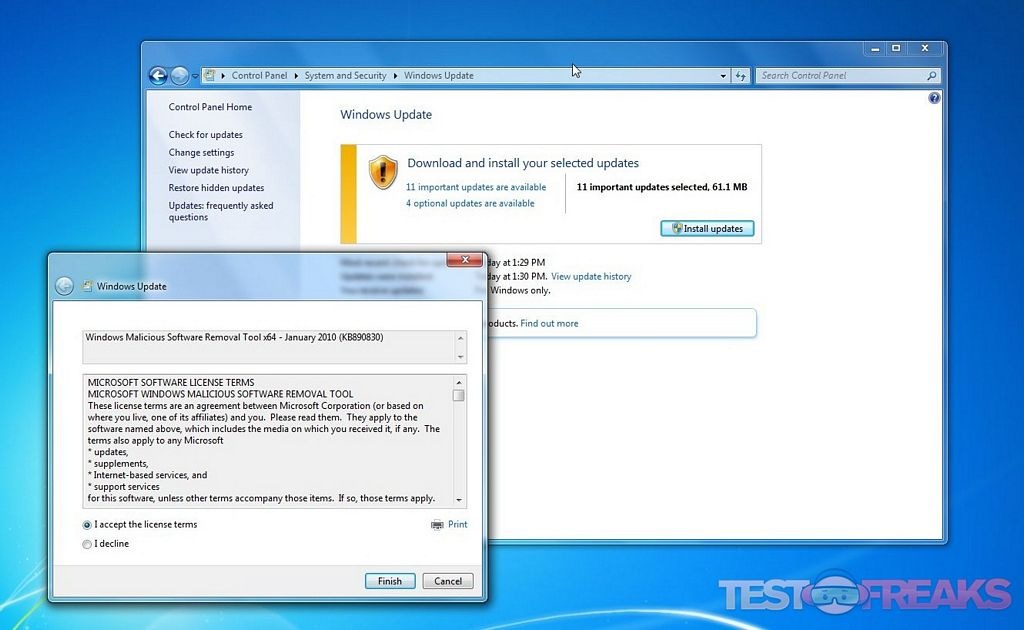
Task: Click down arrow of license text scrollbar
Action: pyautogui.click(x=459, y=500)
